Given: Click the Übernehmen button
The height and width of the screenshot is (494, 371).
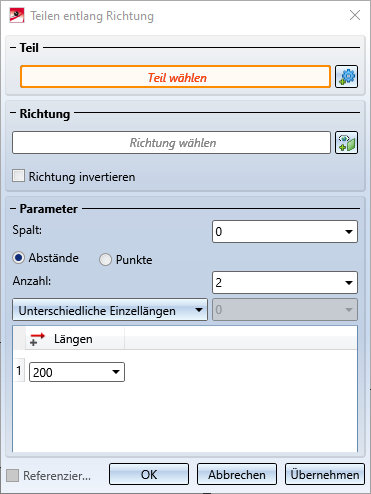Looking at the screenshot, I should click(x=325, y=474).
